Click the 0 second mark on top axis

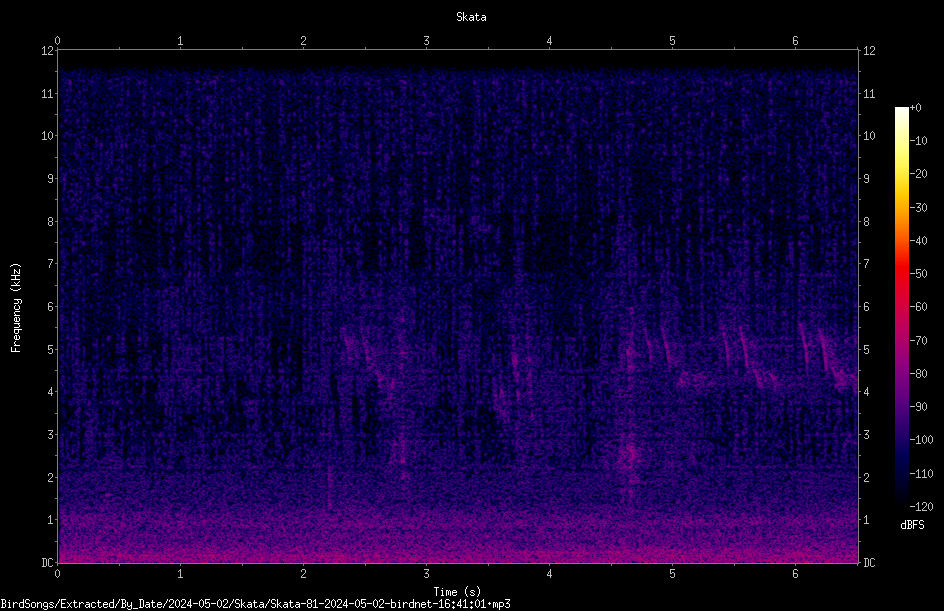click(x=57, y=41)
